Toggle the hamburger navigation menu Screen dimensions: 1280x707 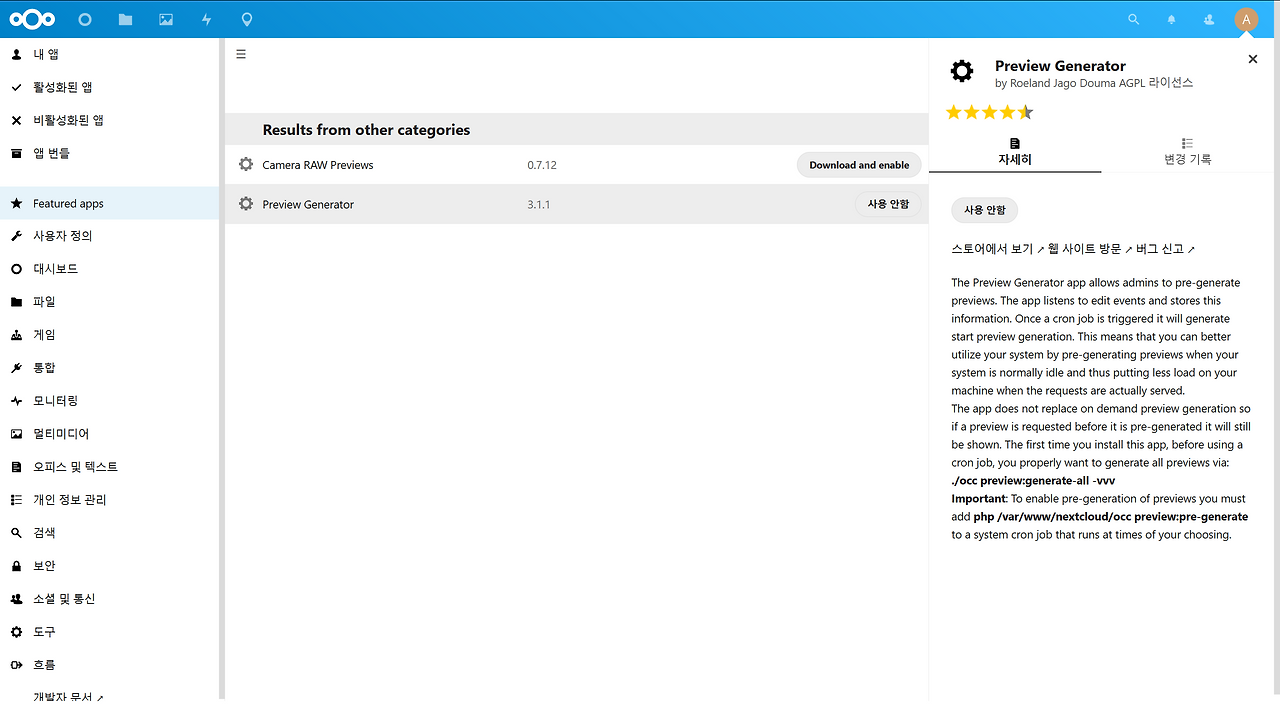click(x=241, y=54)
